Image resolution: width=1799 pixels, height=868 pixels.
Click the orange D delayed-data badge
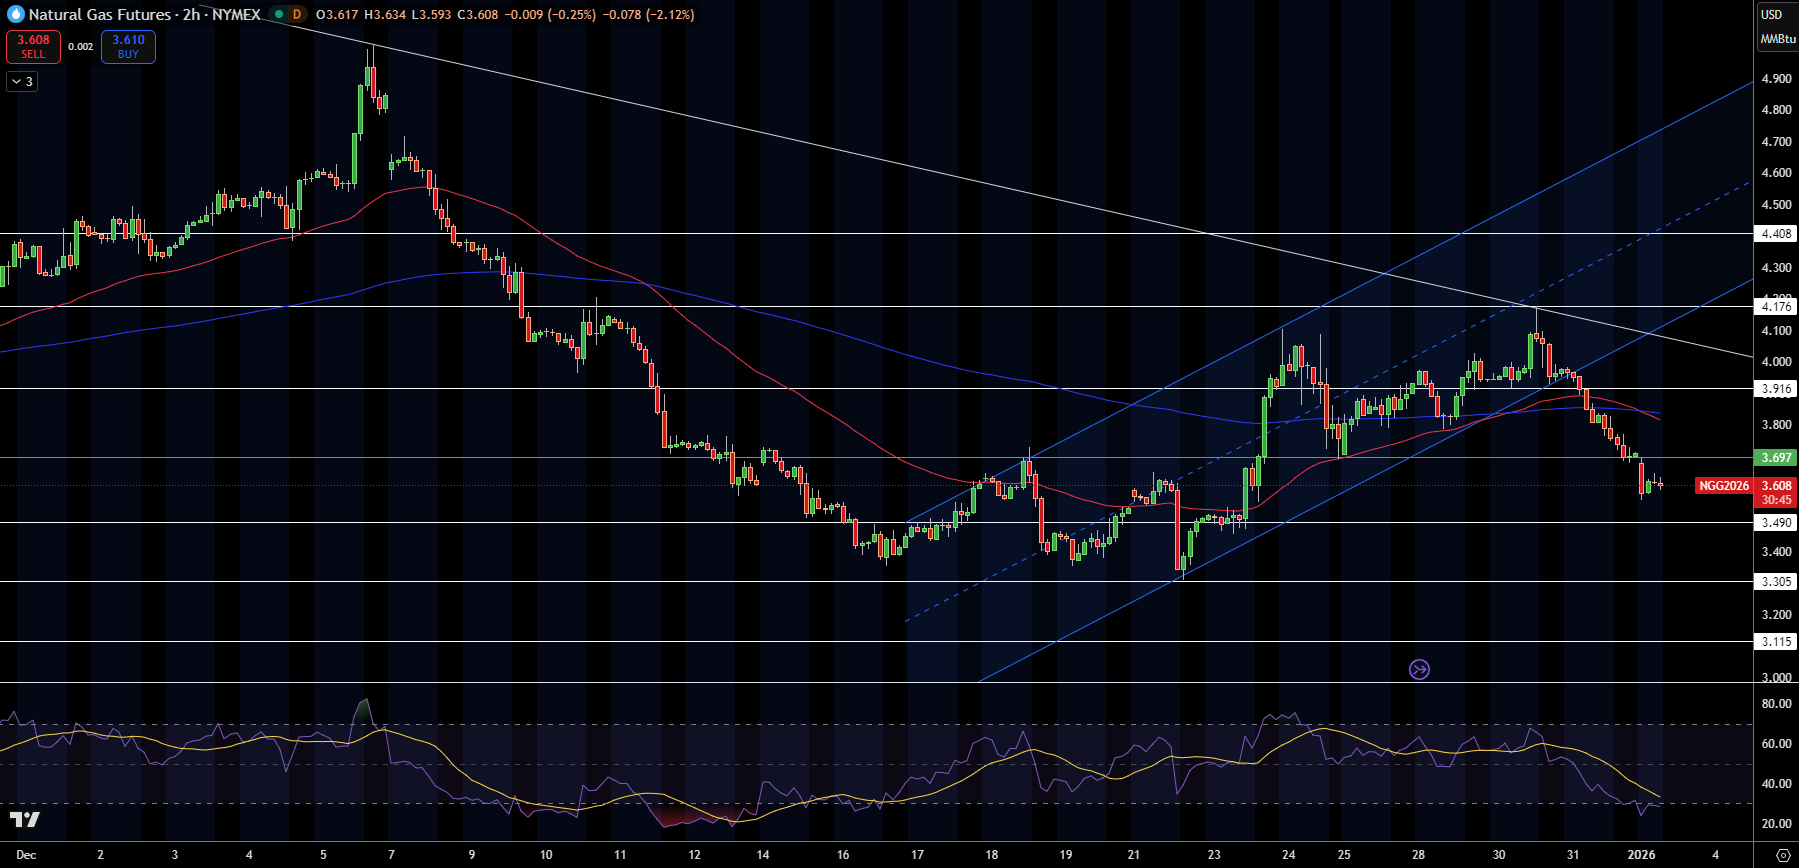(x=296, y=14)
